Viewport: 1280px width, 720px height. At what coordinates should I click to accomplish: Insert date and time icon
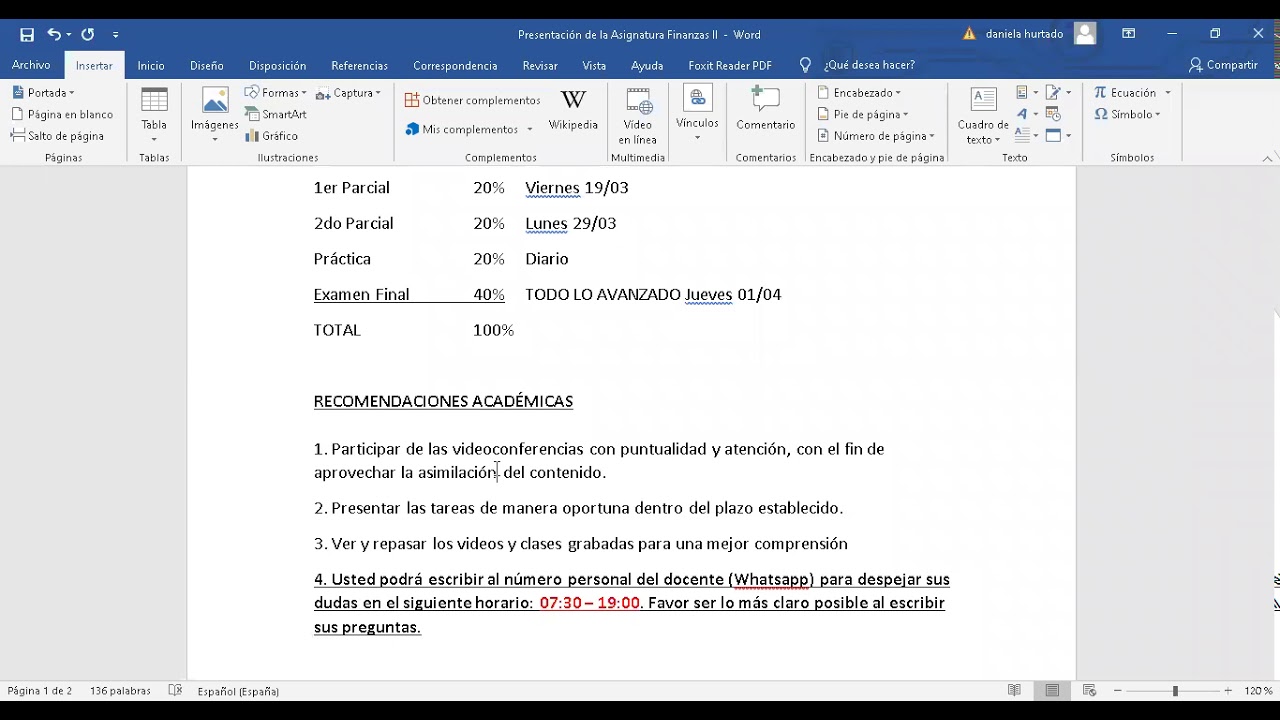pyautogui.click(x=1053, y=114)
